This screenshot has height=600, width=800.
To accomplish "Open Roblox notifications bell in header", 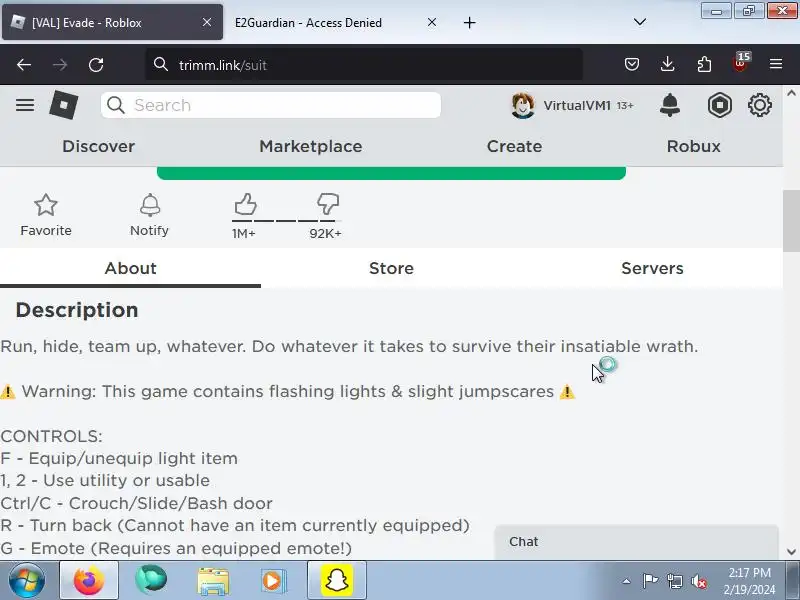I will point(670,105).
